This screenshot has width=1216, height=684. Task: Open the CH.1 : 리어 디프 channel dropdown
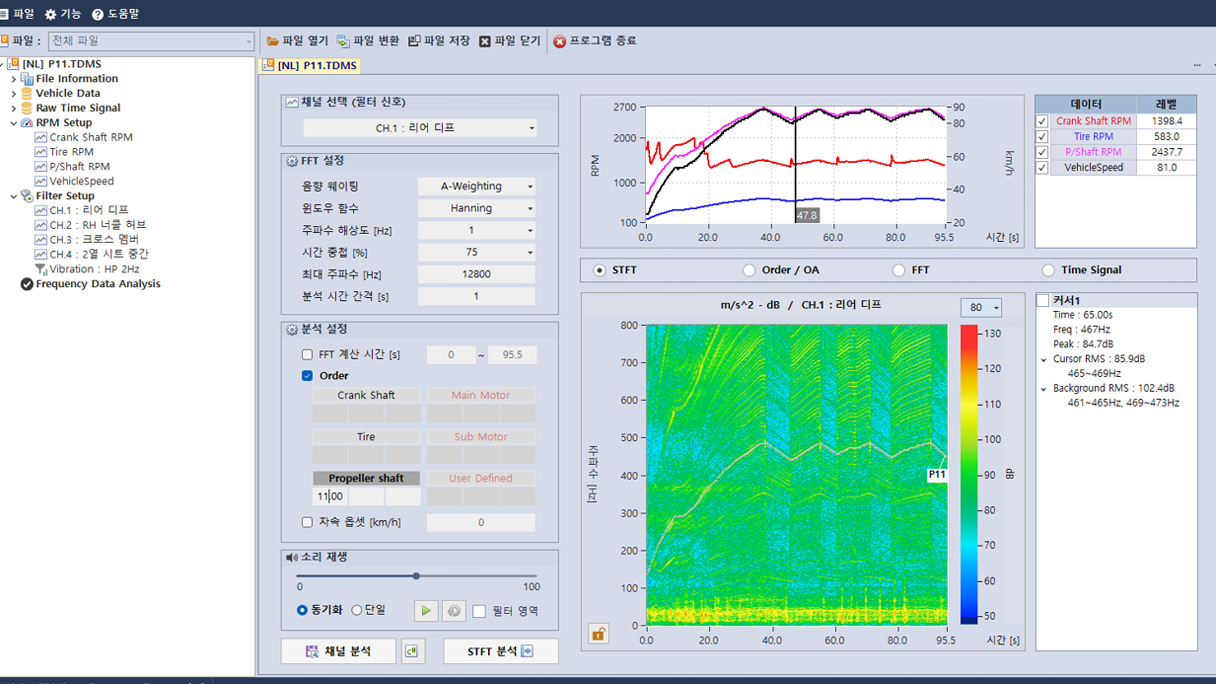(x=421, y=128)
